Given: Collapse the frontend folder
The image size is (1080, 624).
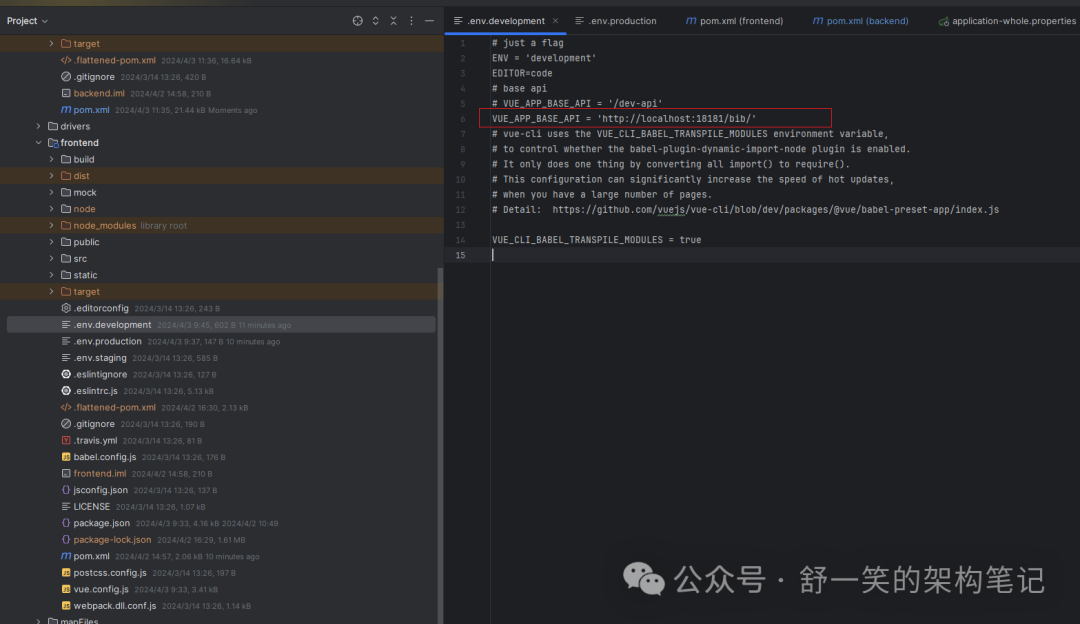Looking at the screenshot, I should point(38,143).
